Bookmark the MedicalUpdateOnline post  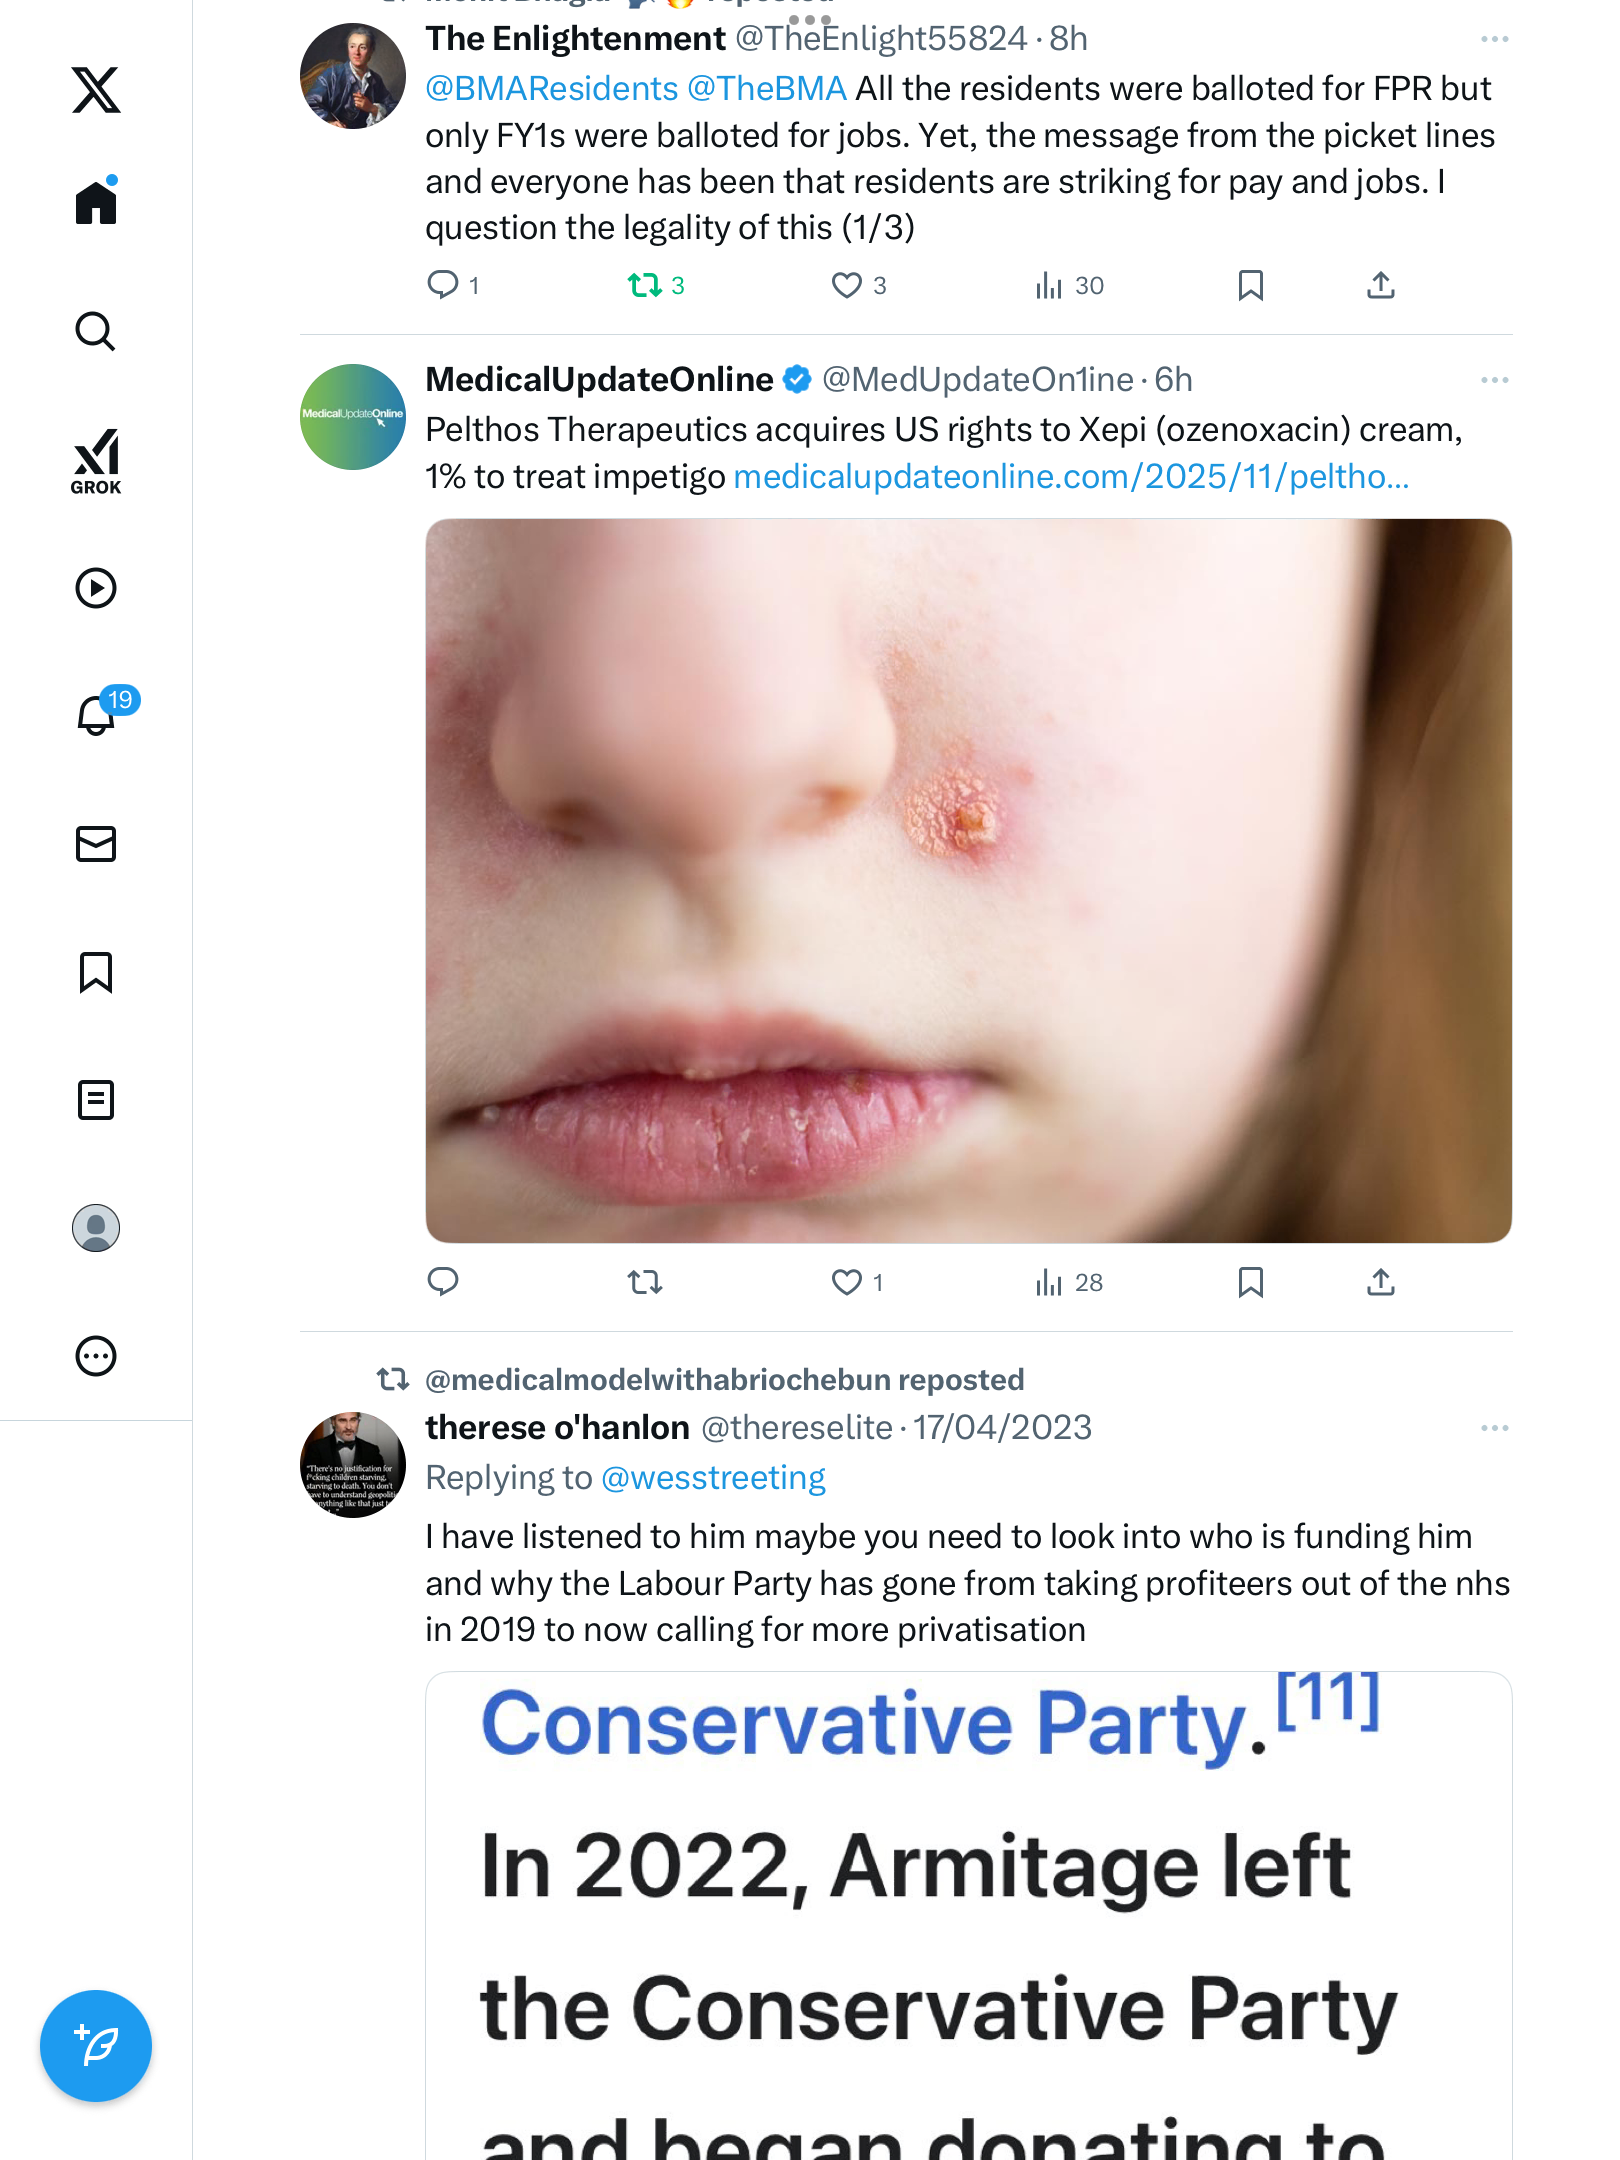click(x=1250, y=1282)
